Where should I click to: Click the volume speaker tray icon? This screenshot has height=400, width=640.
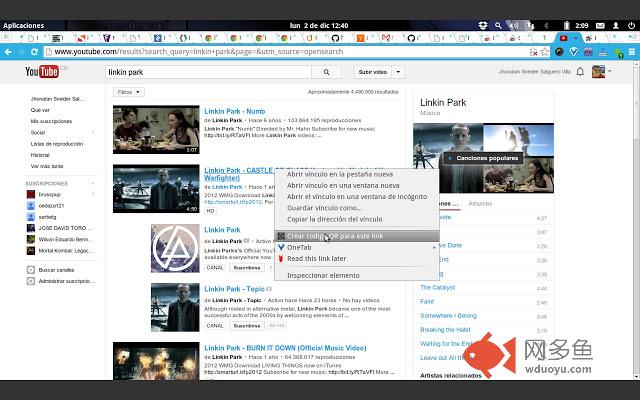point(513,25)
